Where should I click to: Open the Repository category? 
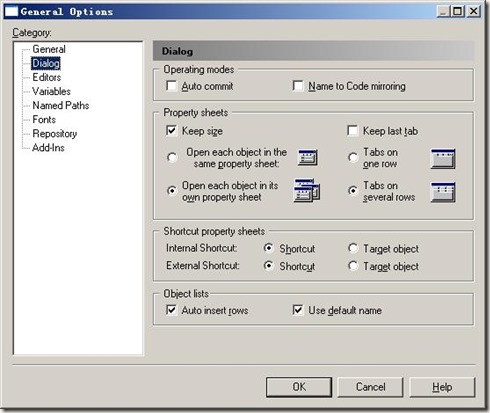55,134
